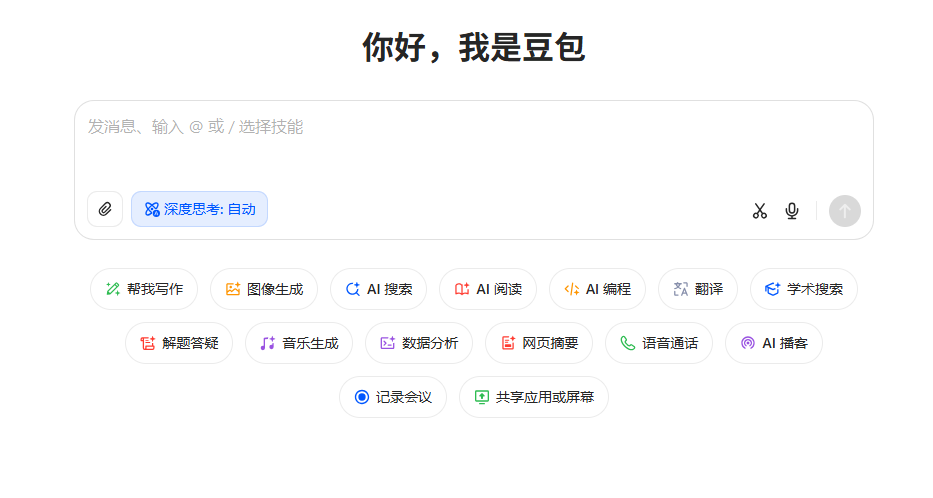Toggle the 深度思考 deep thinking mode
The width and height of the screenshot is (933, 498).
[x=200, y=209]
